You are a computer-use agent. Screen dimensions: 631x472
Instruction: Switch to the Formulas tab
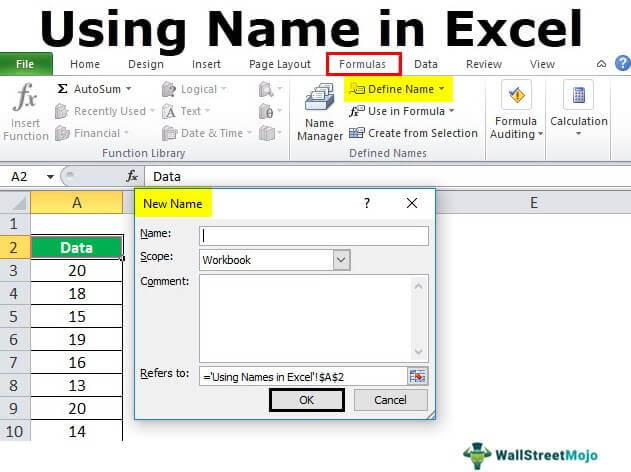click(x=363, y=64)
